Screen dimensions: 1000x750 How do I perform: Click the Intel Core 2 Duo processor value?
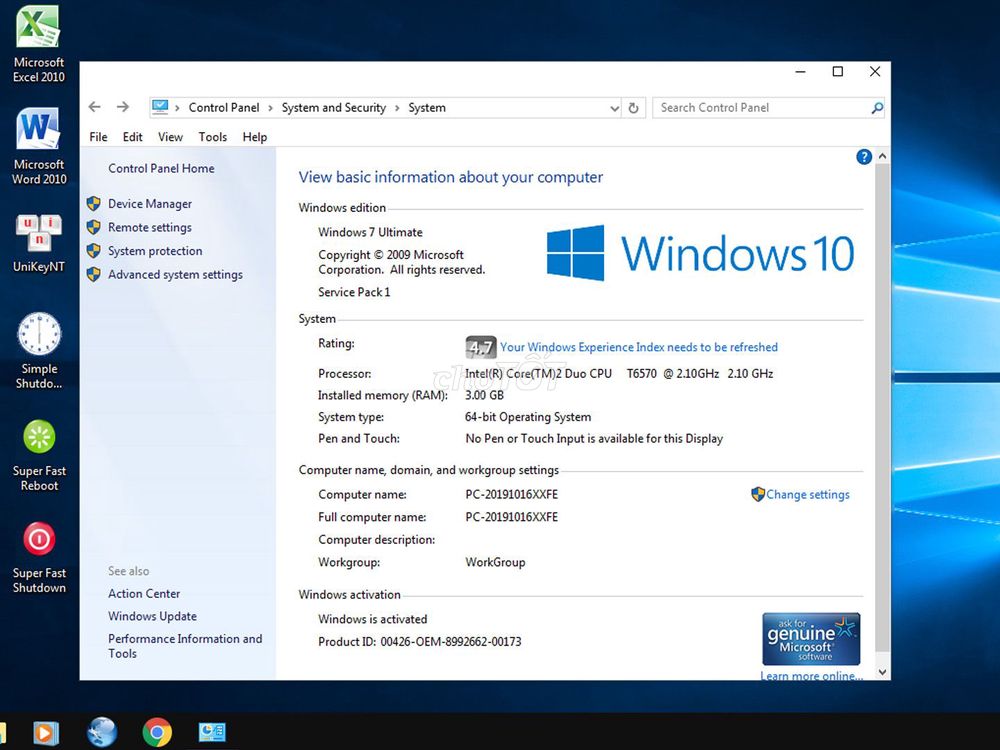619,374
